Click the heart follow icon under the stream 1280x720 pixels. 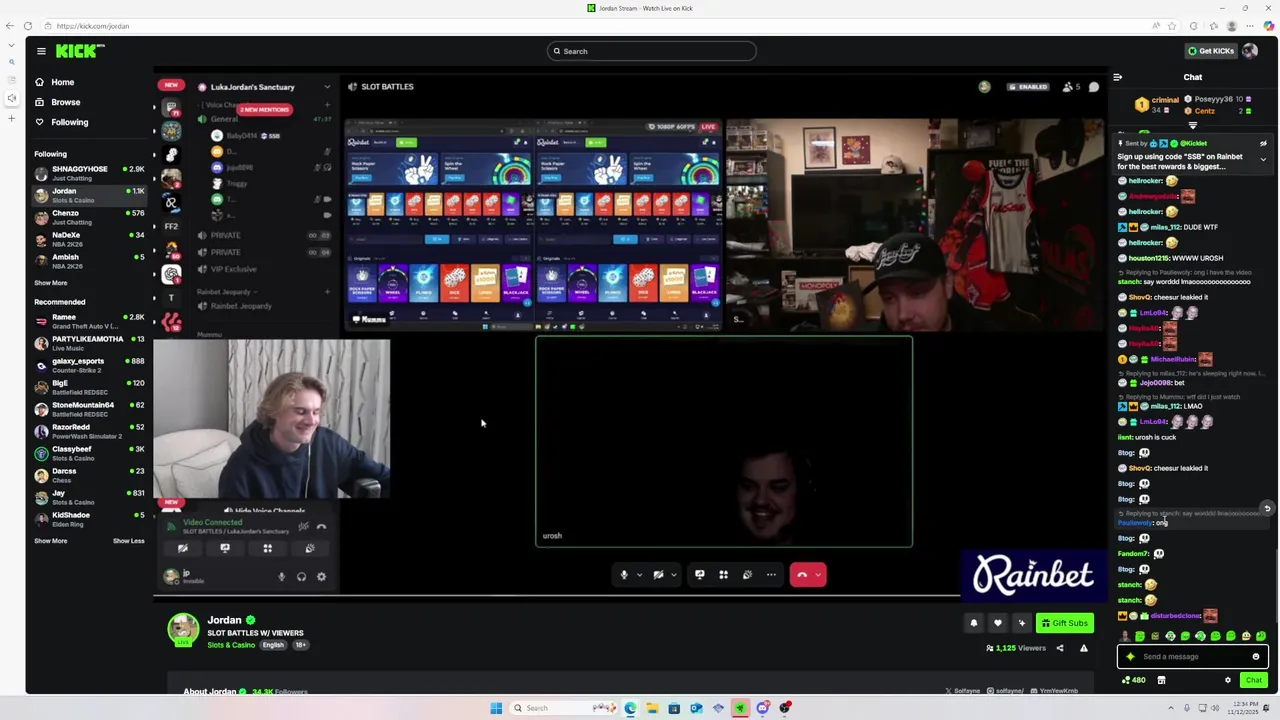click(997, 623)
